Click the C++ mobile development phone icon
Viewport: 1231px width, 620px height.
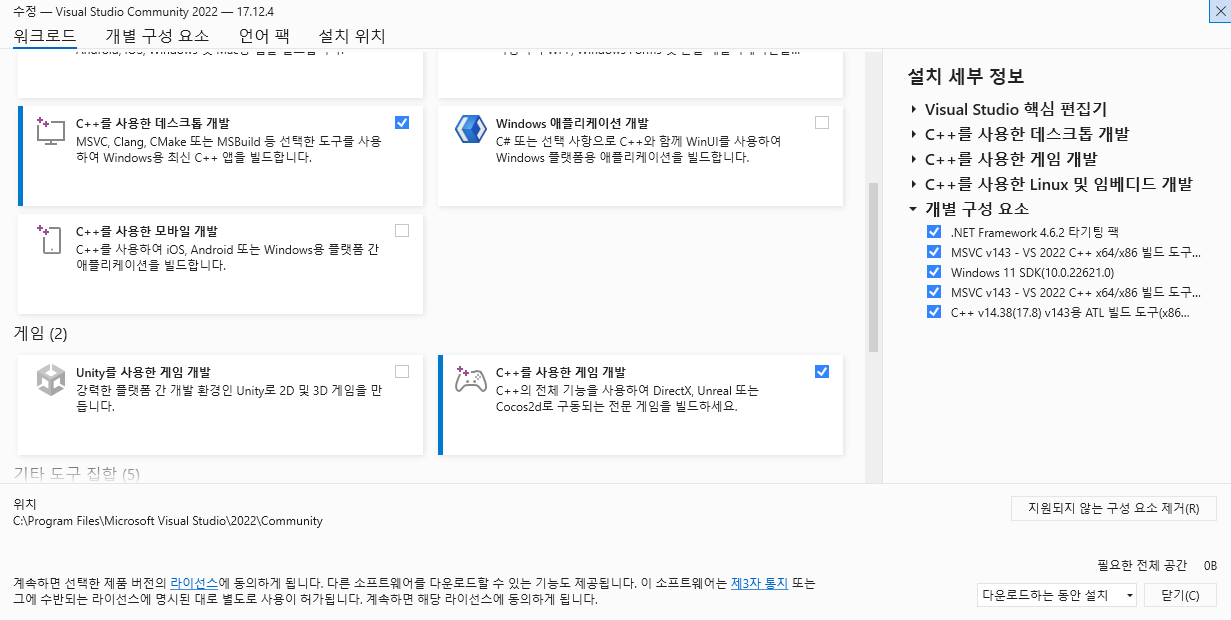coord(50,239)
